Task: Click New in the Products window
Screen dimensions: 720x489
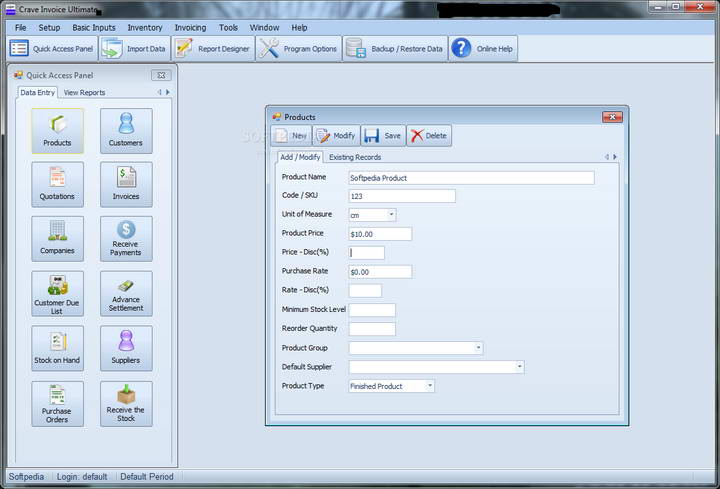Action: point(291,135)
